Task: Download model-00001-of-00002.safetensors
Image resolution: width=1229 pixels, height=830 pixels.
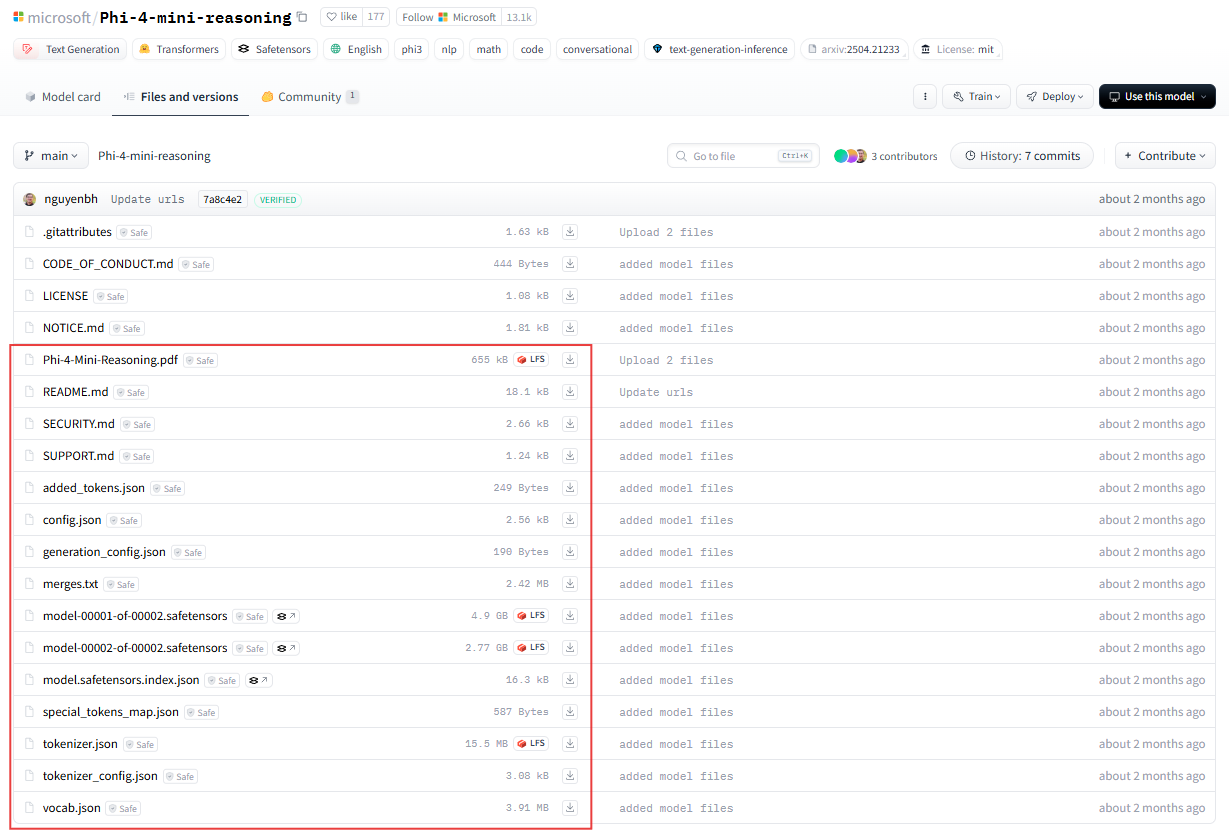Action: [570, 616]
